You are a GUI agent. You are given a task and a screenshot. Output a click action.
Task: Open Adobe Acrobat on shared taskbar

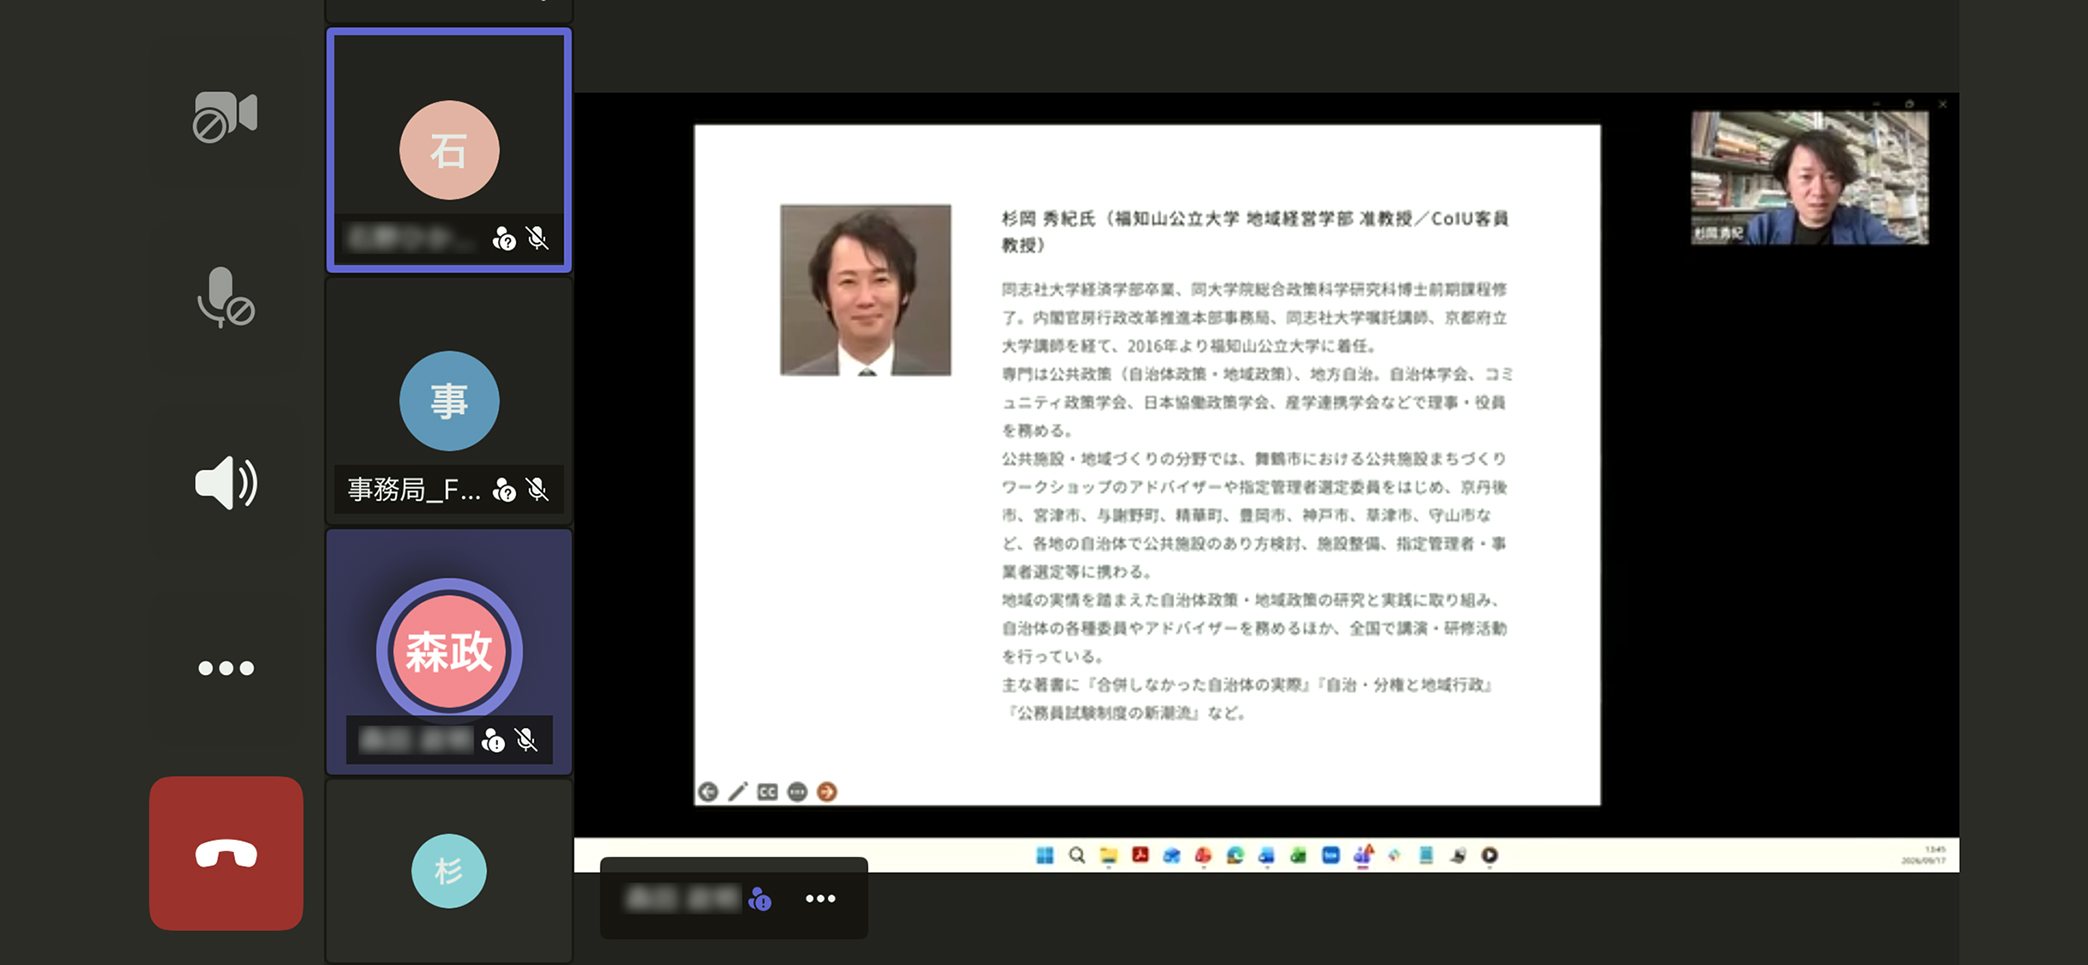(x=1140, y=855)
